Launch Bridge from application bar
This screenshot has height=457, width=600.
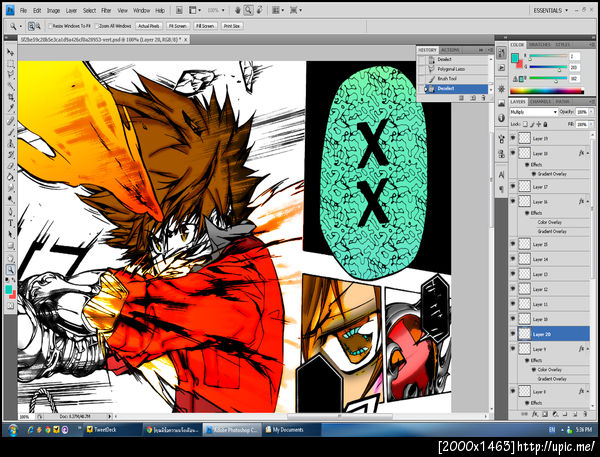tap(179, 10)
